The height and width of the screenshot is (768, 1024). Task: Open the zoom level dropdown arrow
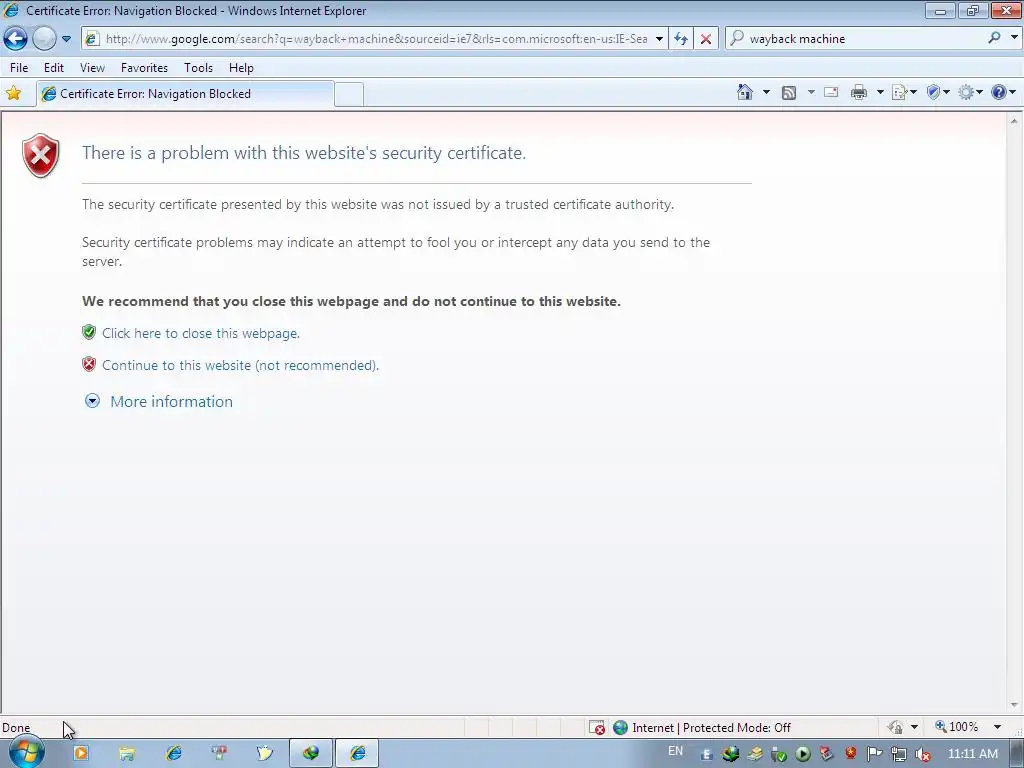(997, 727)
